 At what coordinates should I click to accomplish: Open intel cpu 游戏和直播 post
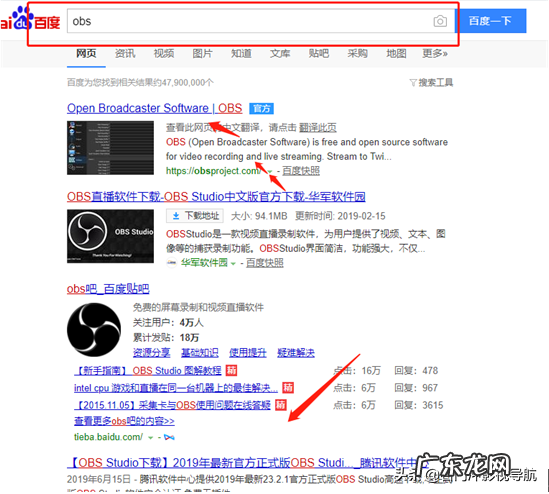click(x=176, y=388)
